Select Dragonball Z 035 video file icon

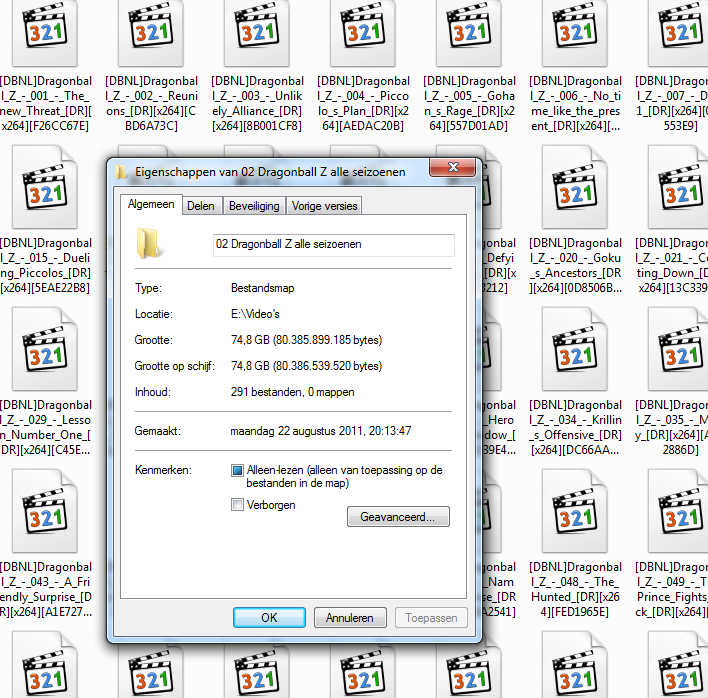click(x=679, y=349)
